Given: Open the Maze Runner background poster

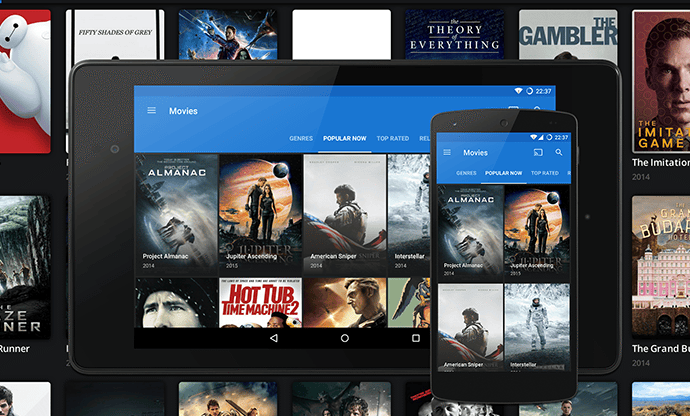Looking at the screenshot, I should pyautogui.click(x=25, y=267).
